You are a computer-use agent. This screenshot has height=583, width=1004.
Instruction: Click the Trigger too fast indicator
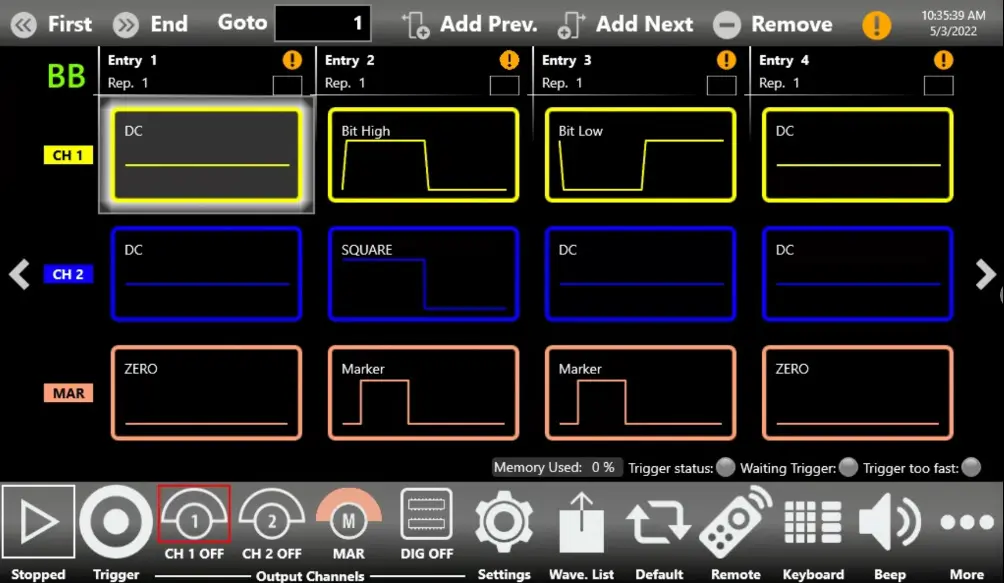point(971,467)
